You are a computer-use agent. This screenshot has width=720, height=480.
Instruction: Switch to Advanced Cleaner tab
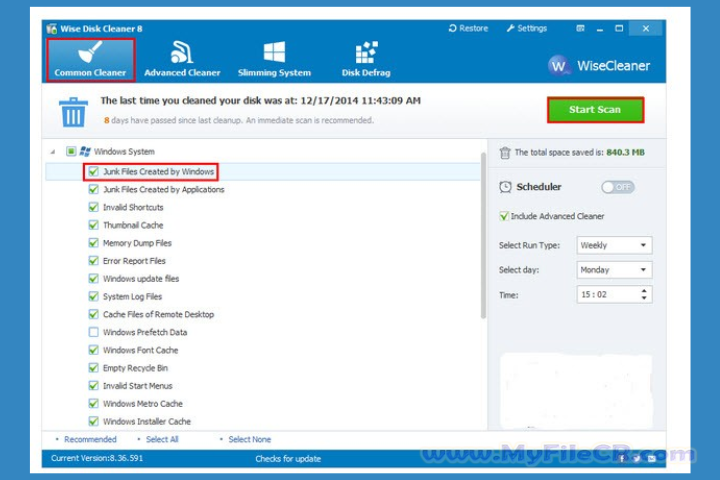point(182,60)
